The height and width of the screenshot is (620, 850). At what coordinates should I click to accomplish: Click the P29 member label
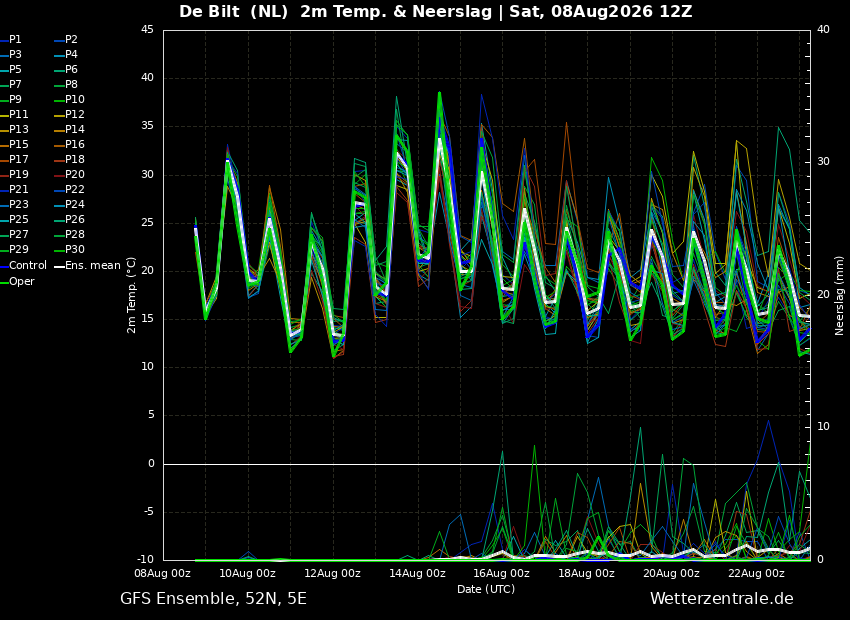coord(14,249)
